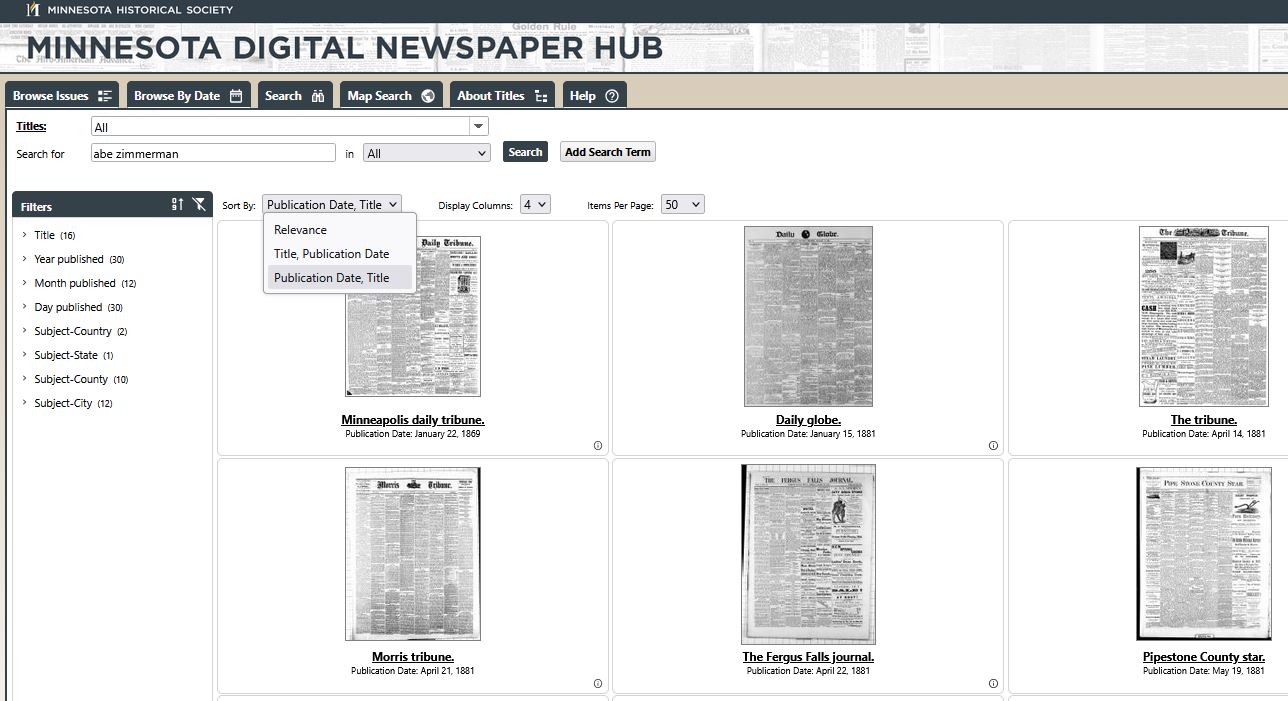
Task: Open the Titles dropdown arrow
Action: tap(479, 127)
